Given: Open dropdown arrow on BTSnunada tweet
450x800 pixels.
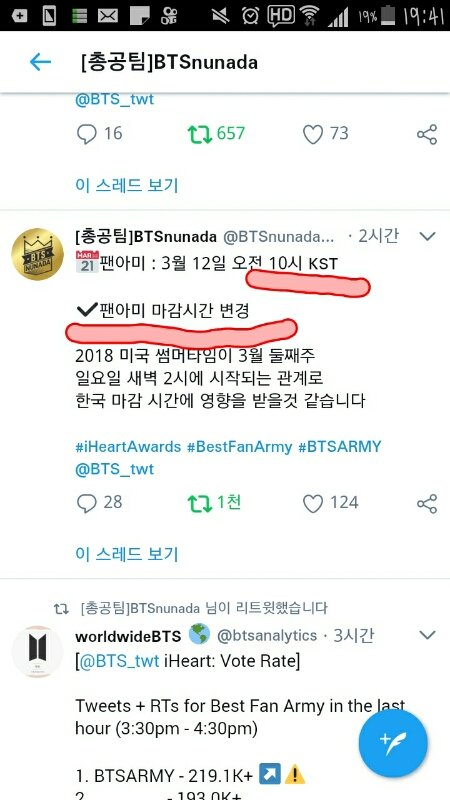Looking at the screenshot, I should coord(427,236).
